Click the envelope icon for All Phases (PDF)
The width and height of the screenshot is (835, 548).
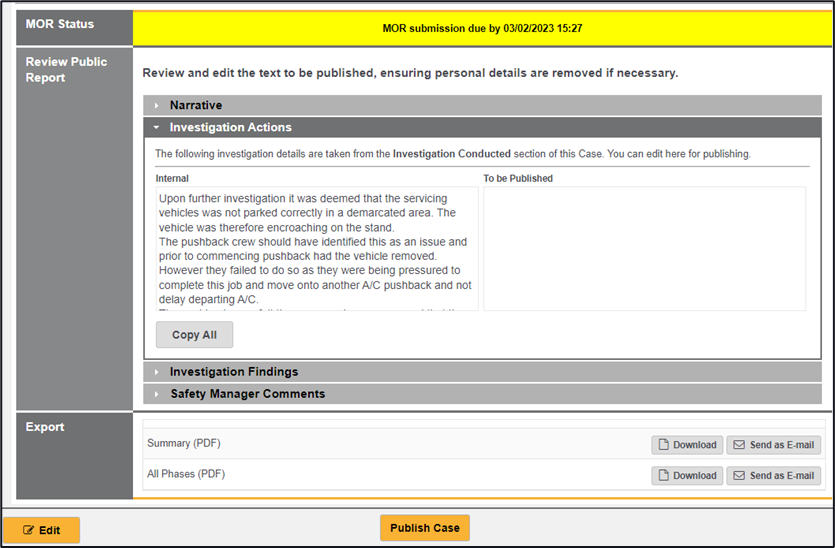pos(737,476)
